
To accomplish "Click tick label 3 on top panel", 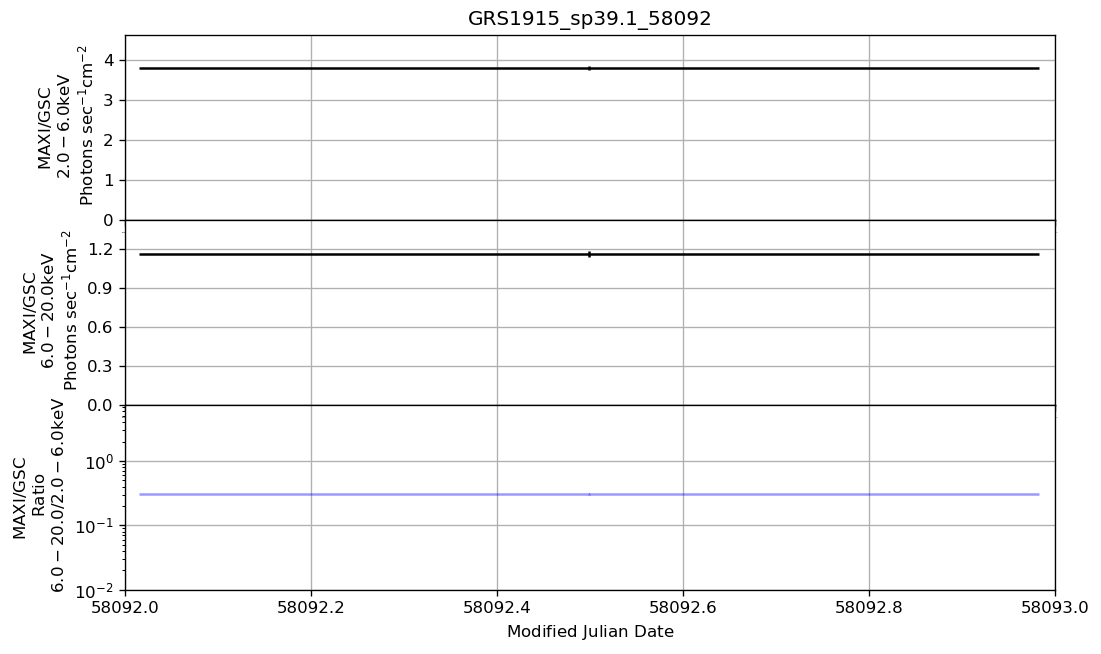I will tap(108, 100).
